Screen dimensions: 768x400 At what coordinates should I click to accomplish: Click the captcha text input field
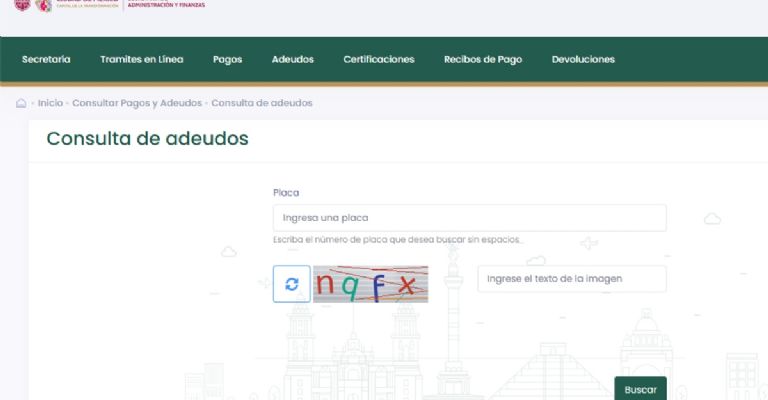[x=571, y=279]
